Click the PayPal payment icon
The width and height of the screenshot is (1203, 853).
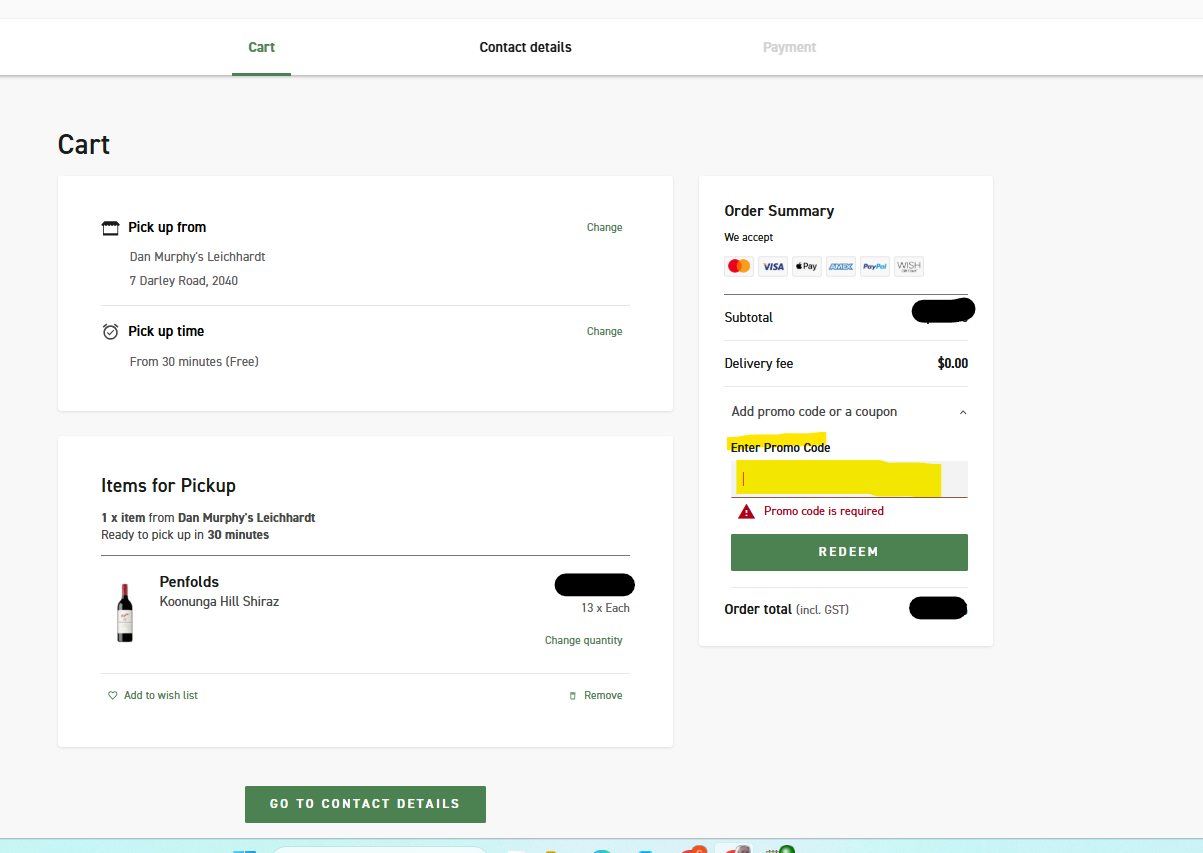coord(875,266)
